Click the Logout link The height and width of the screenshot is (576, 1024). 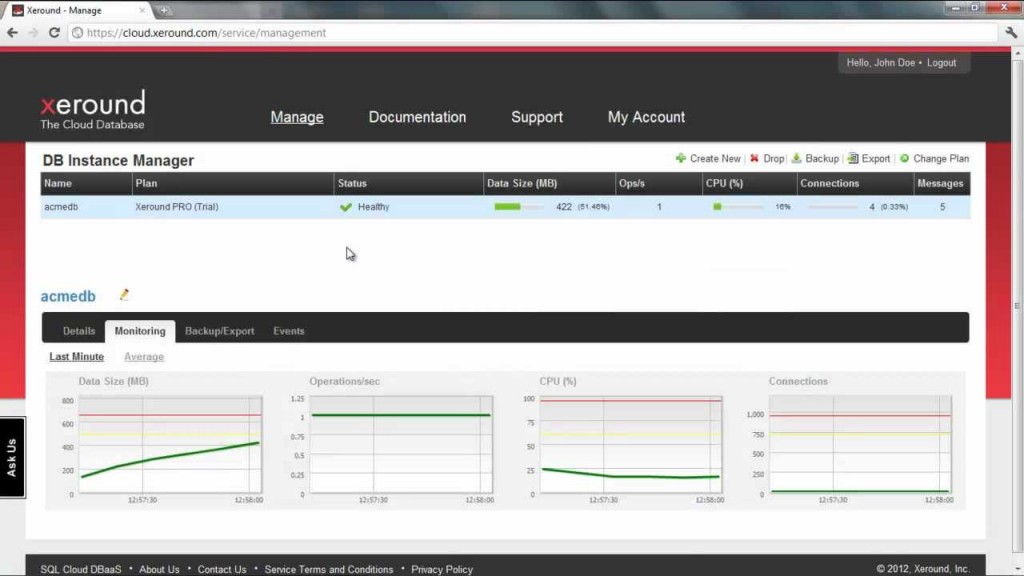941,63
